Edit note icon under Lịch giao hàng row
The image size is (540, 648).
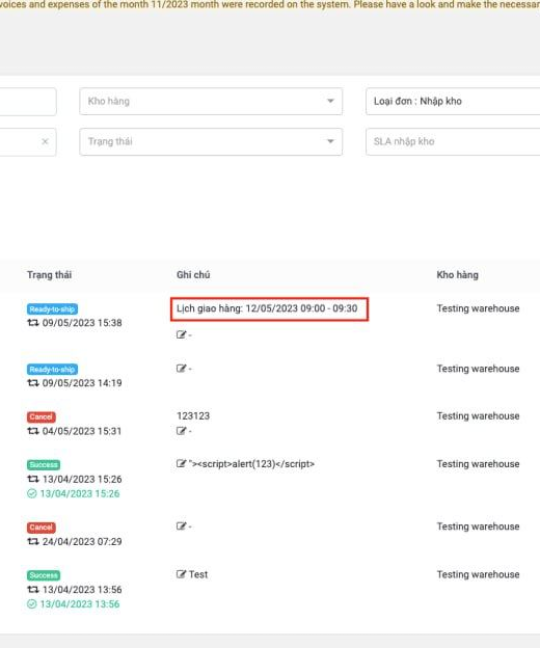tap(181, 334)
